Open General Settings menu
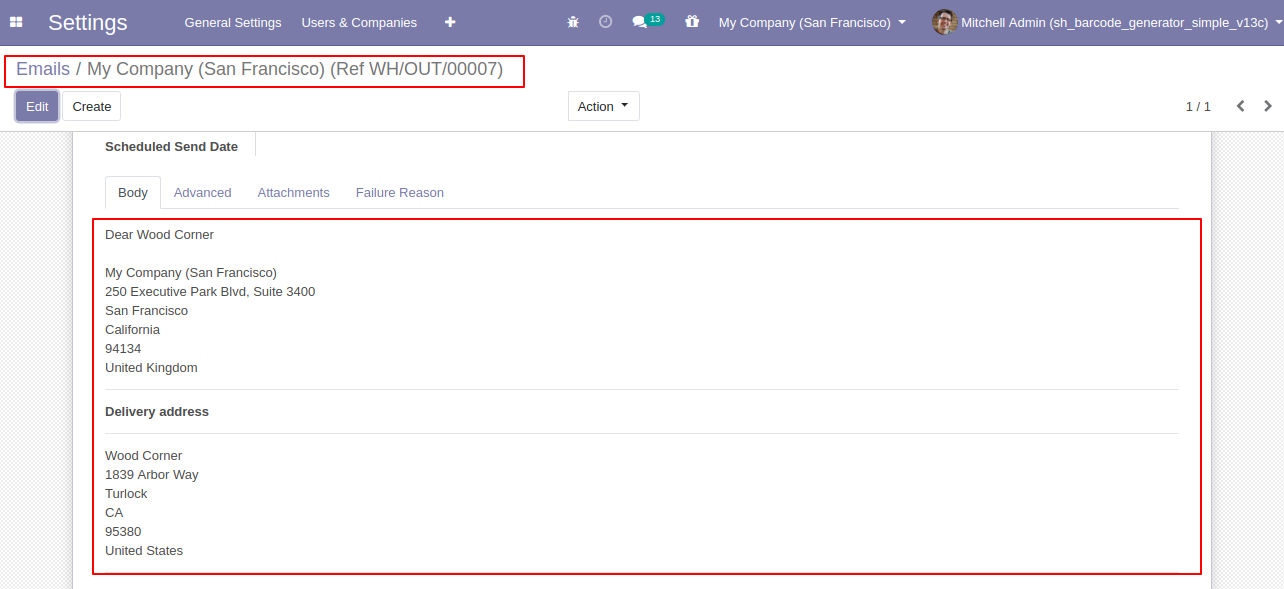The width and height of the screenshot is (1284, 589). (233, 22)
